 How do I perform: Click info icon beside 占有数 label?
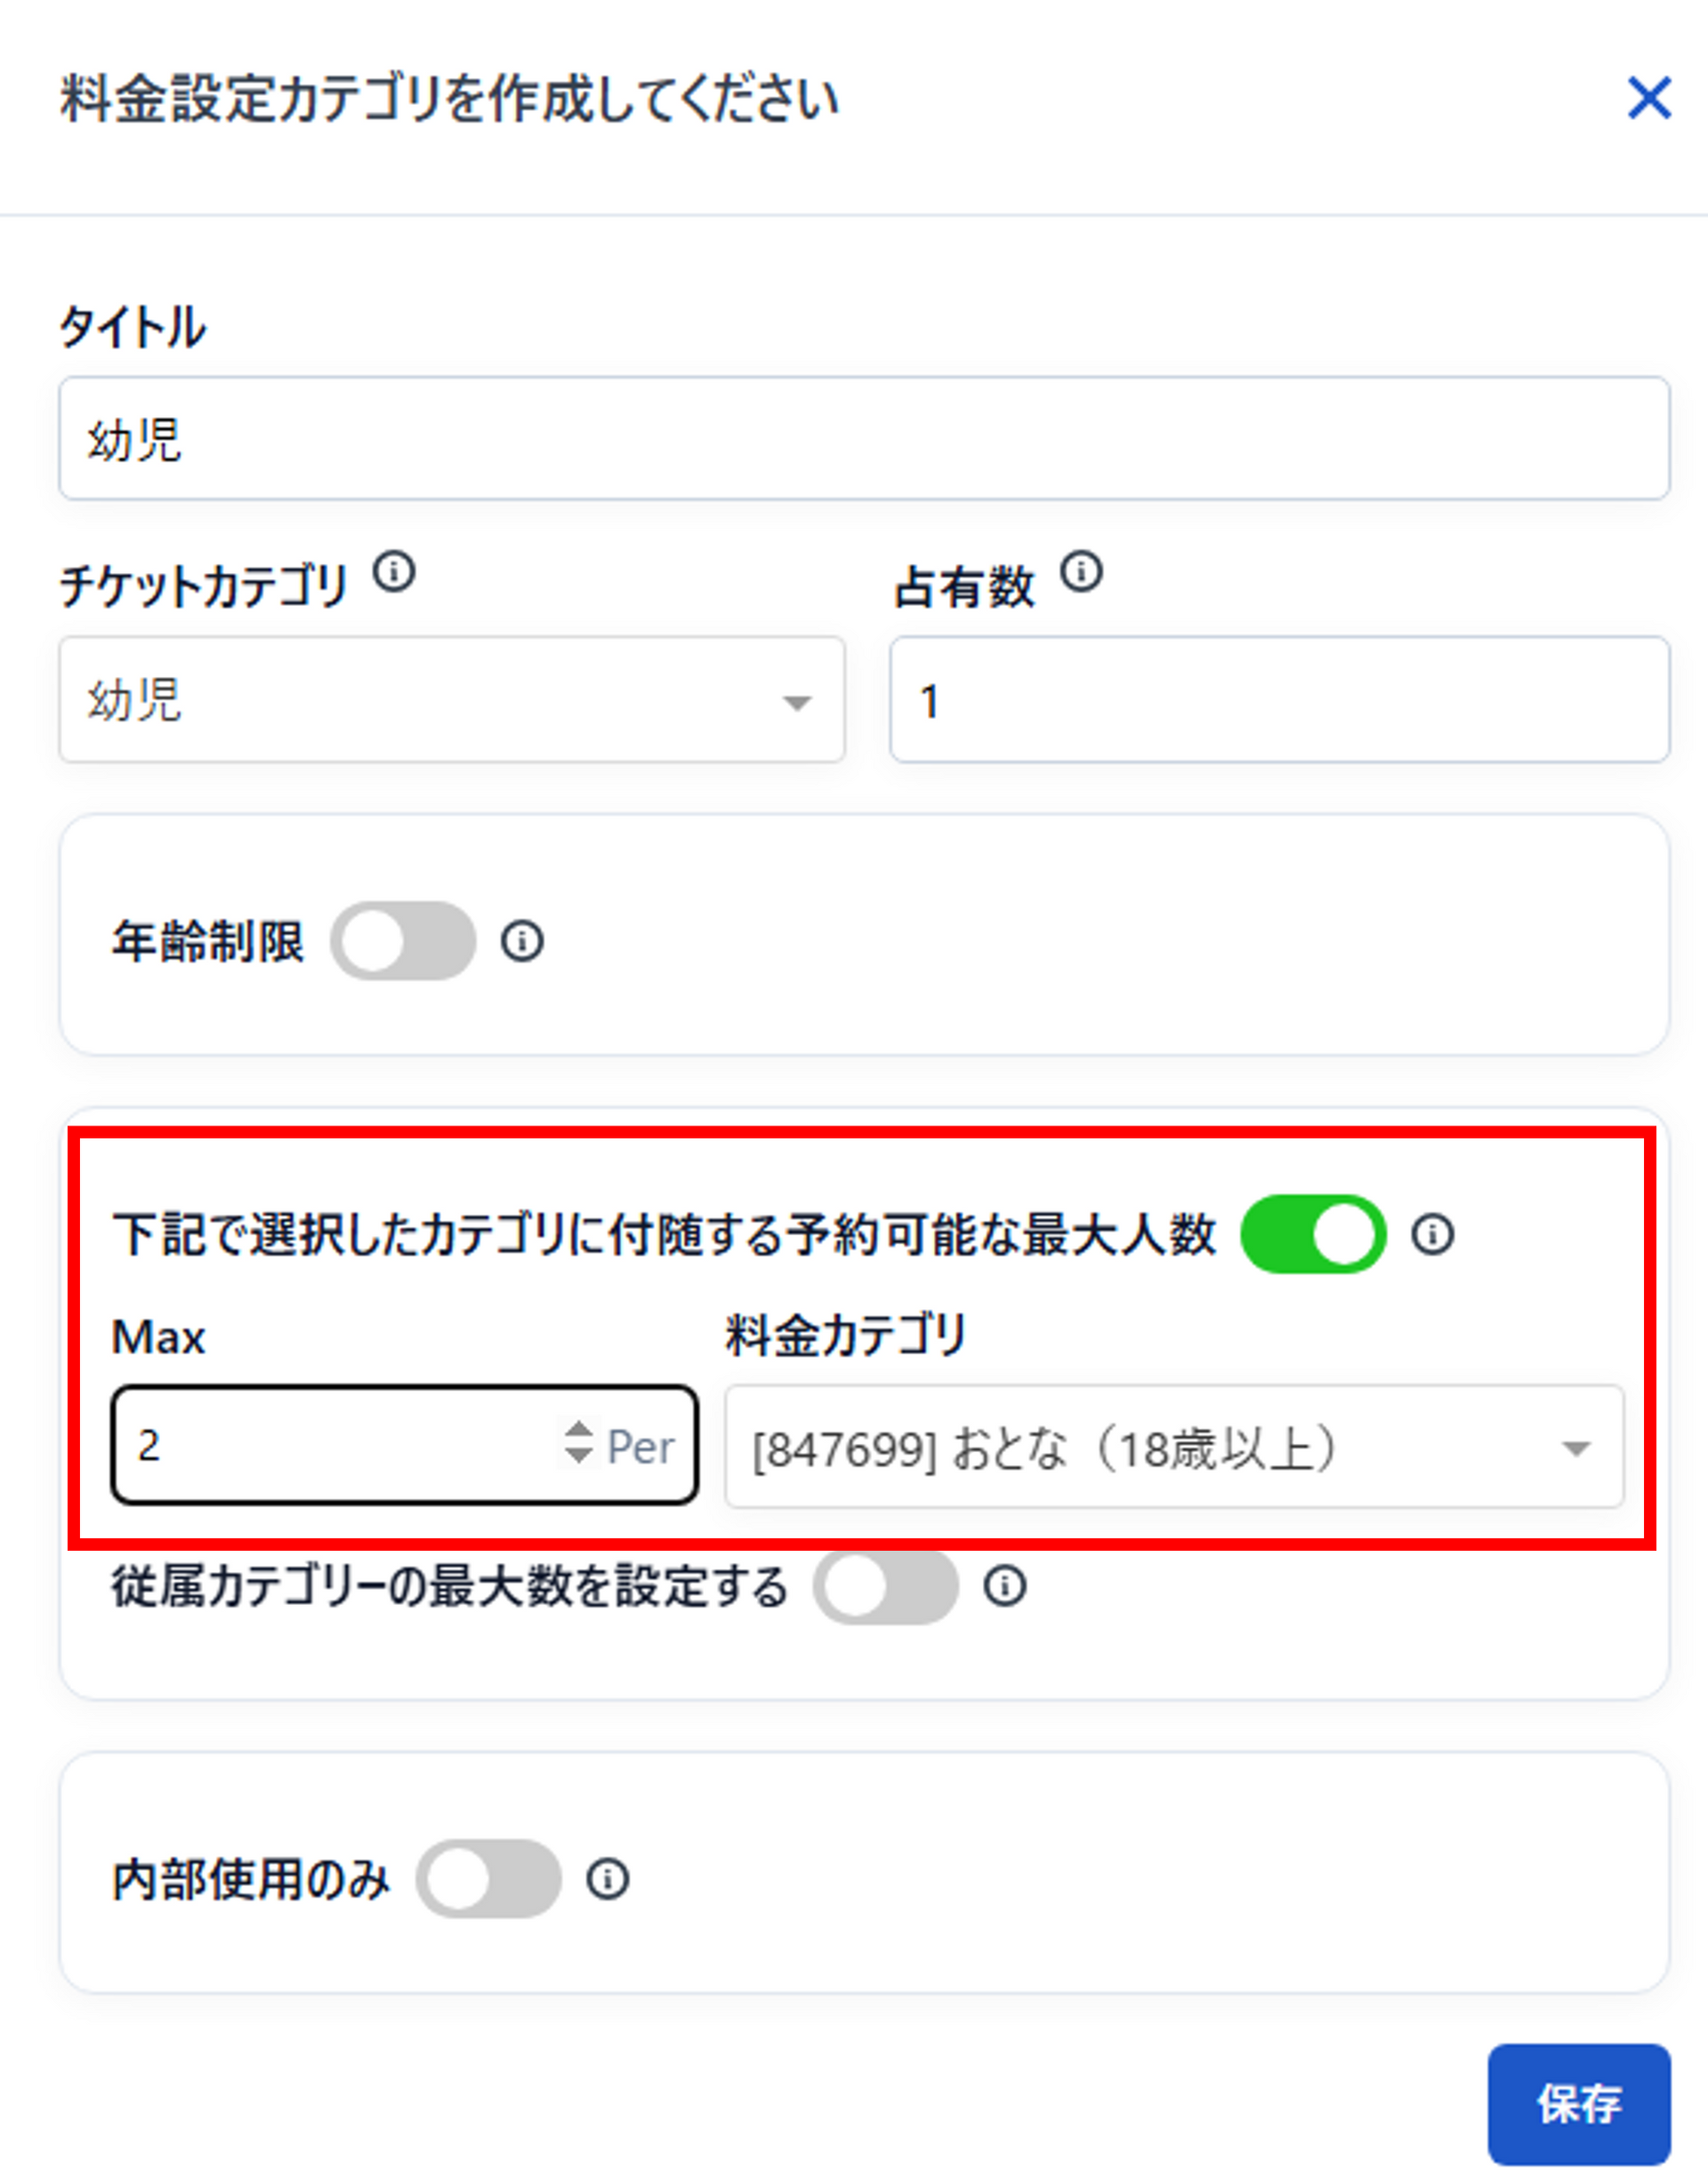click(x=1081, y=573)
